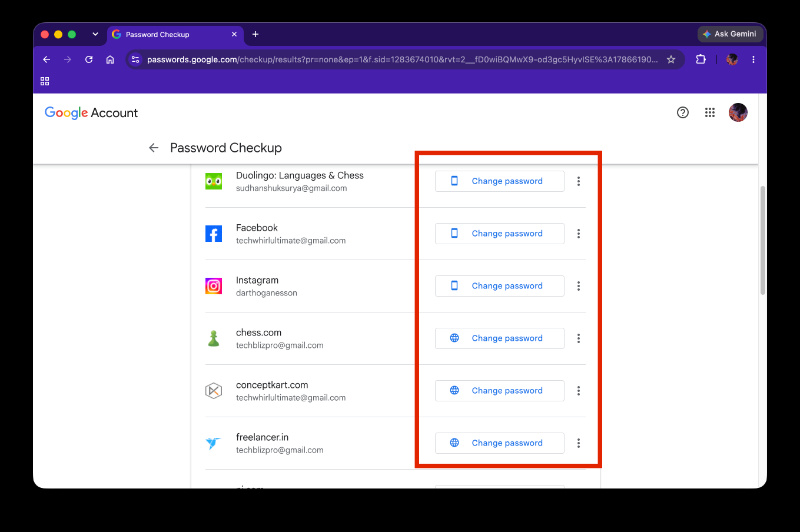Click the page vertical scrollbar

(x=762, y=240)
